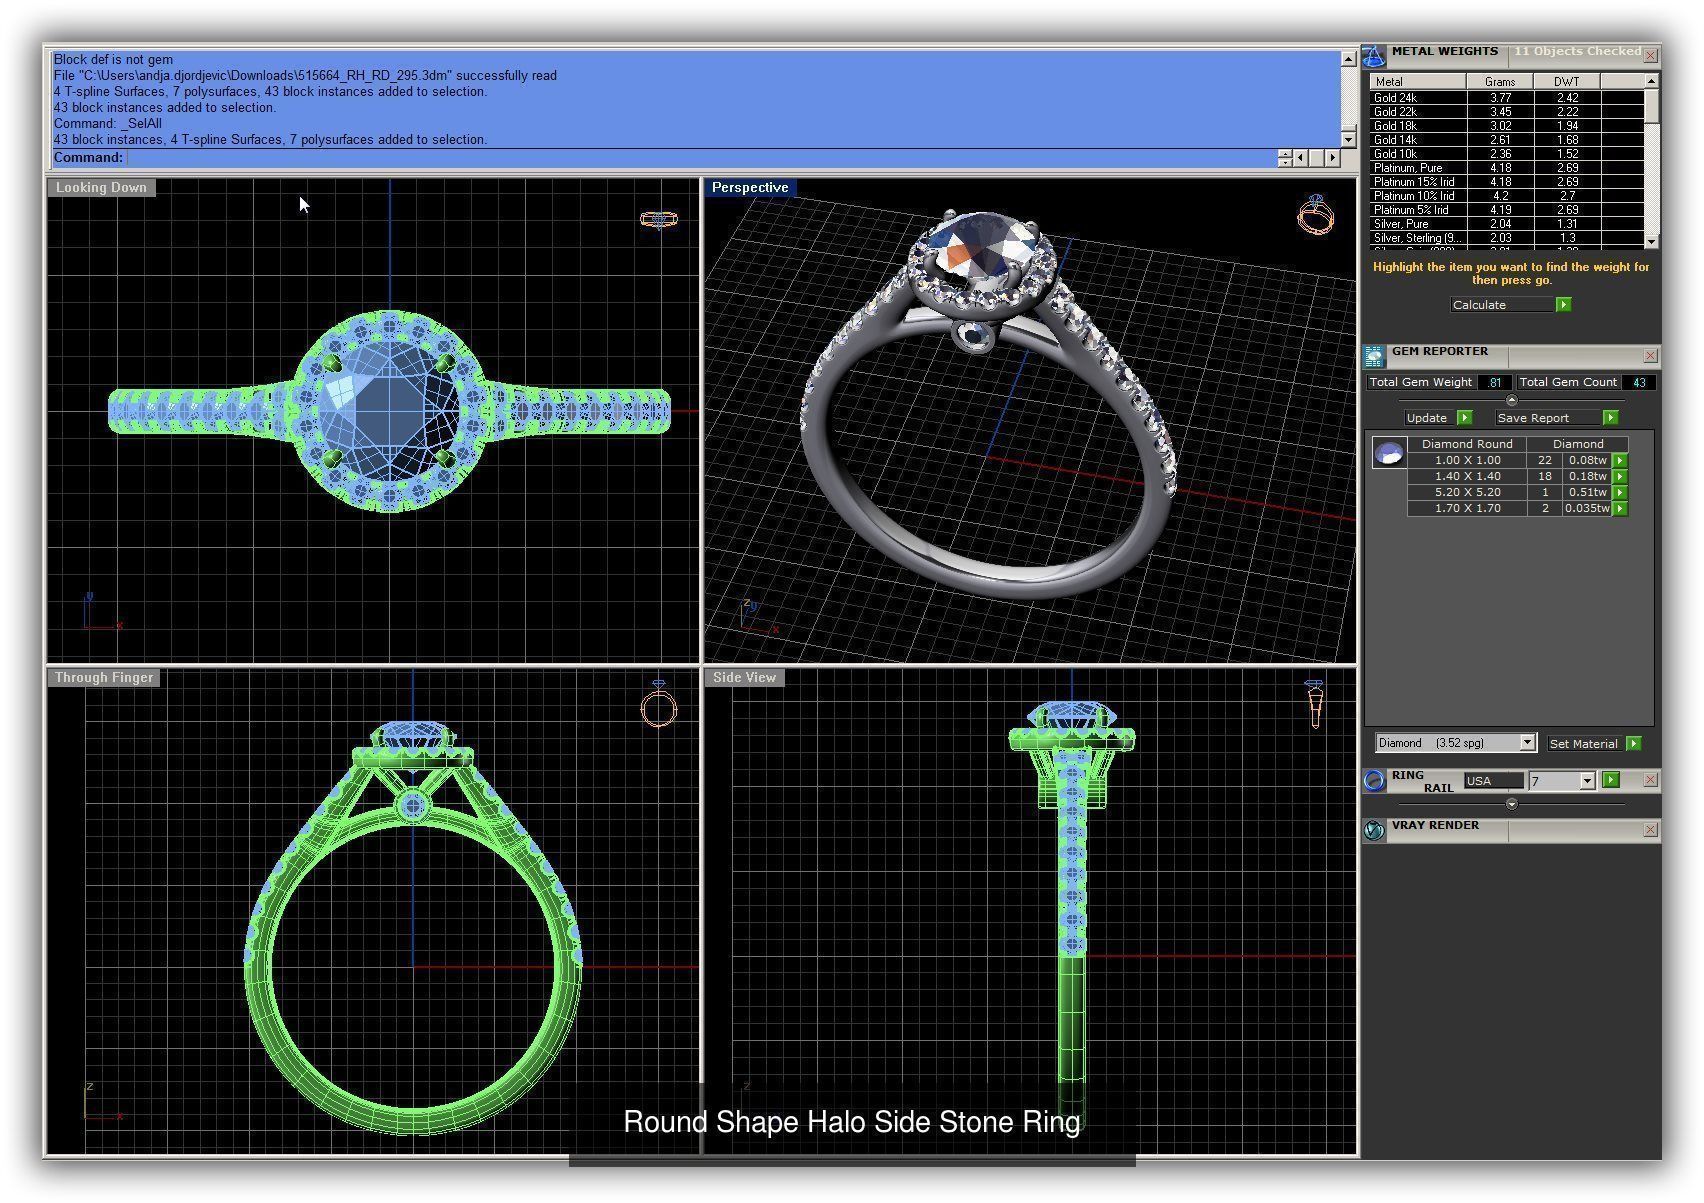Viewport: 1704px width, 1203px height.
Task: Select the Silver, Pure row
Action: pos(1507,224)
